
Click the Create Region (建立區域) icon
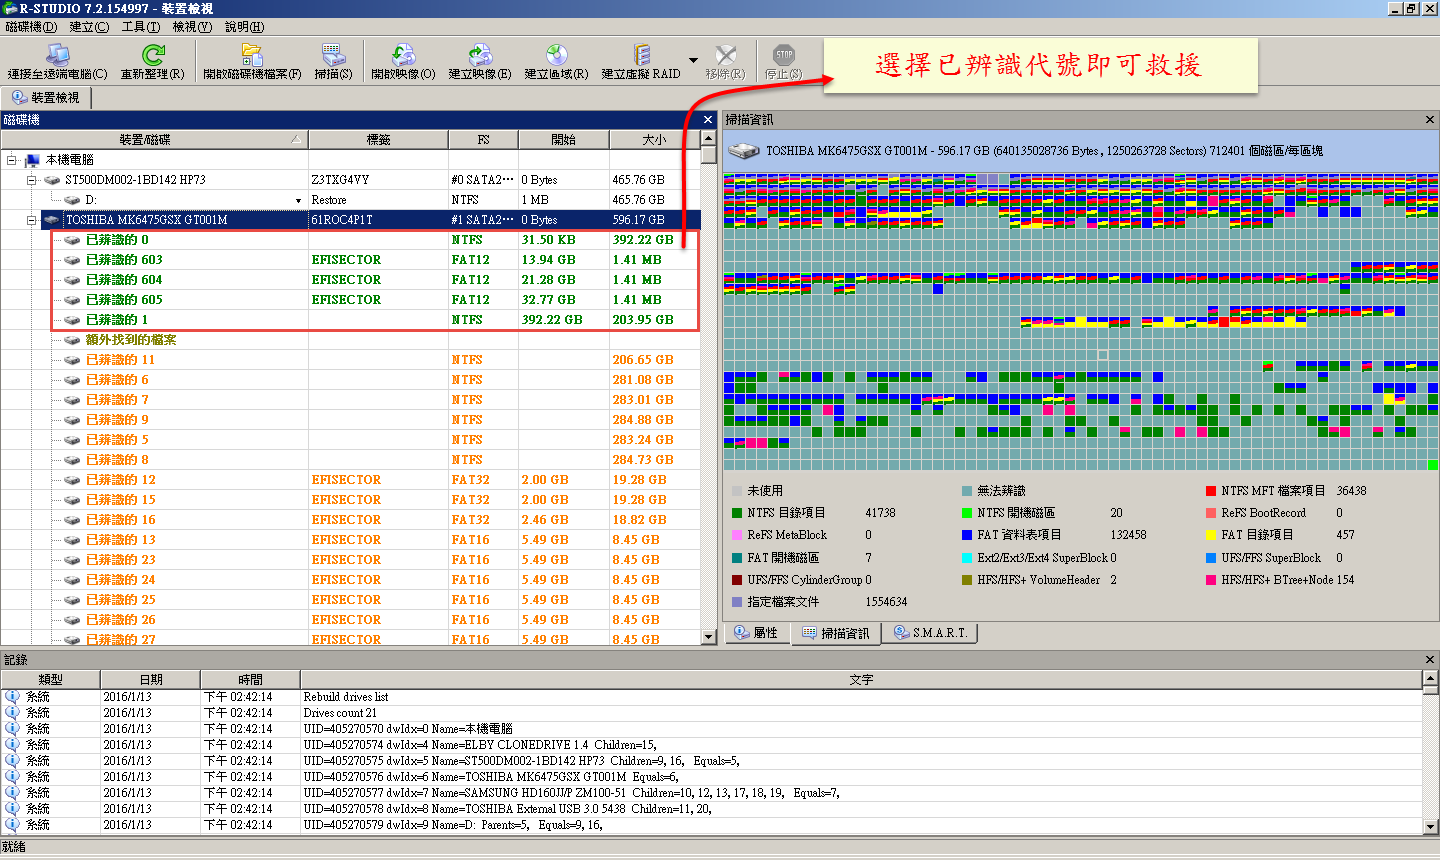(556, 55)
